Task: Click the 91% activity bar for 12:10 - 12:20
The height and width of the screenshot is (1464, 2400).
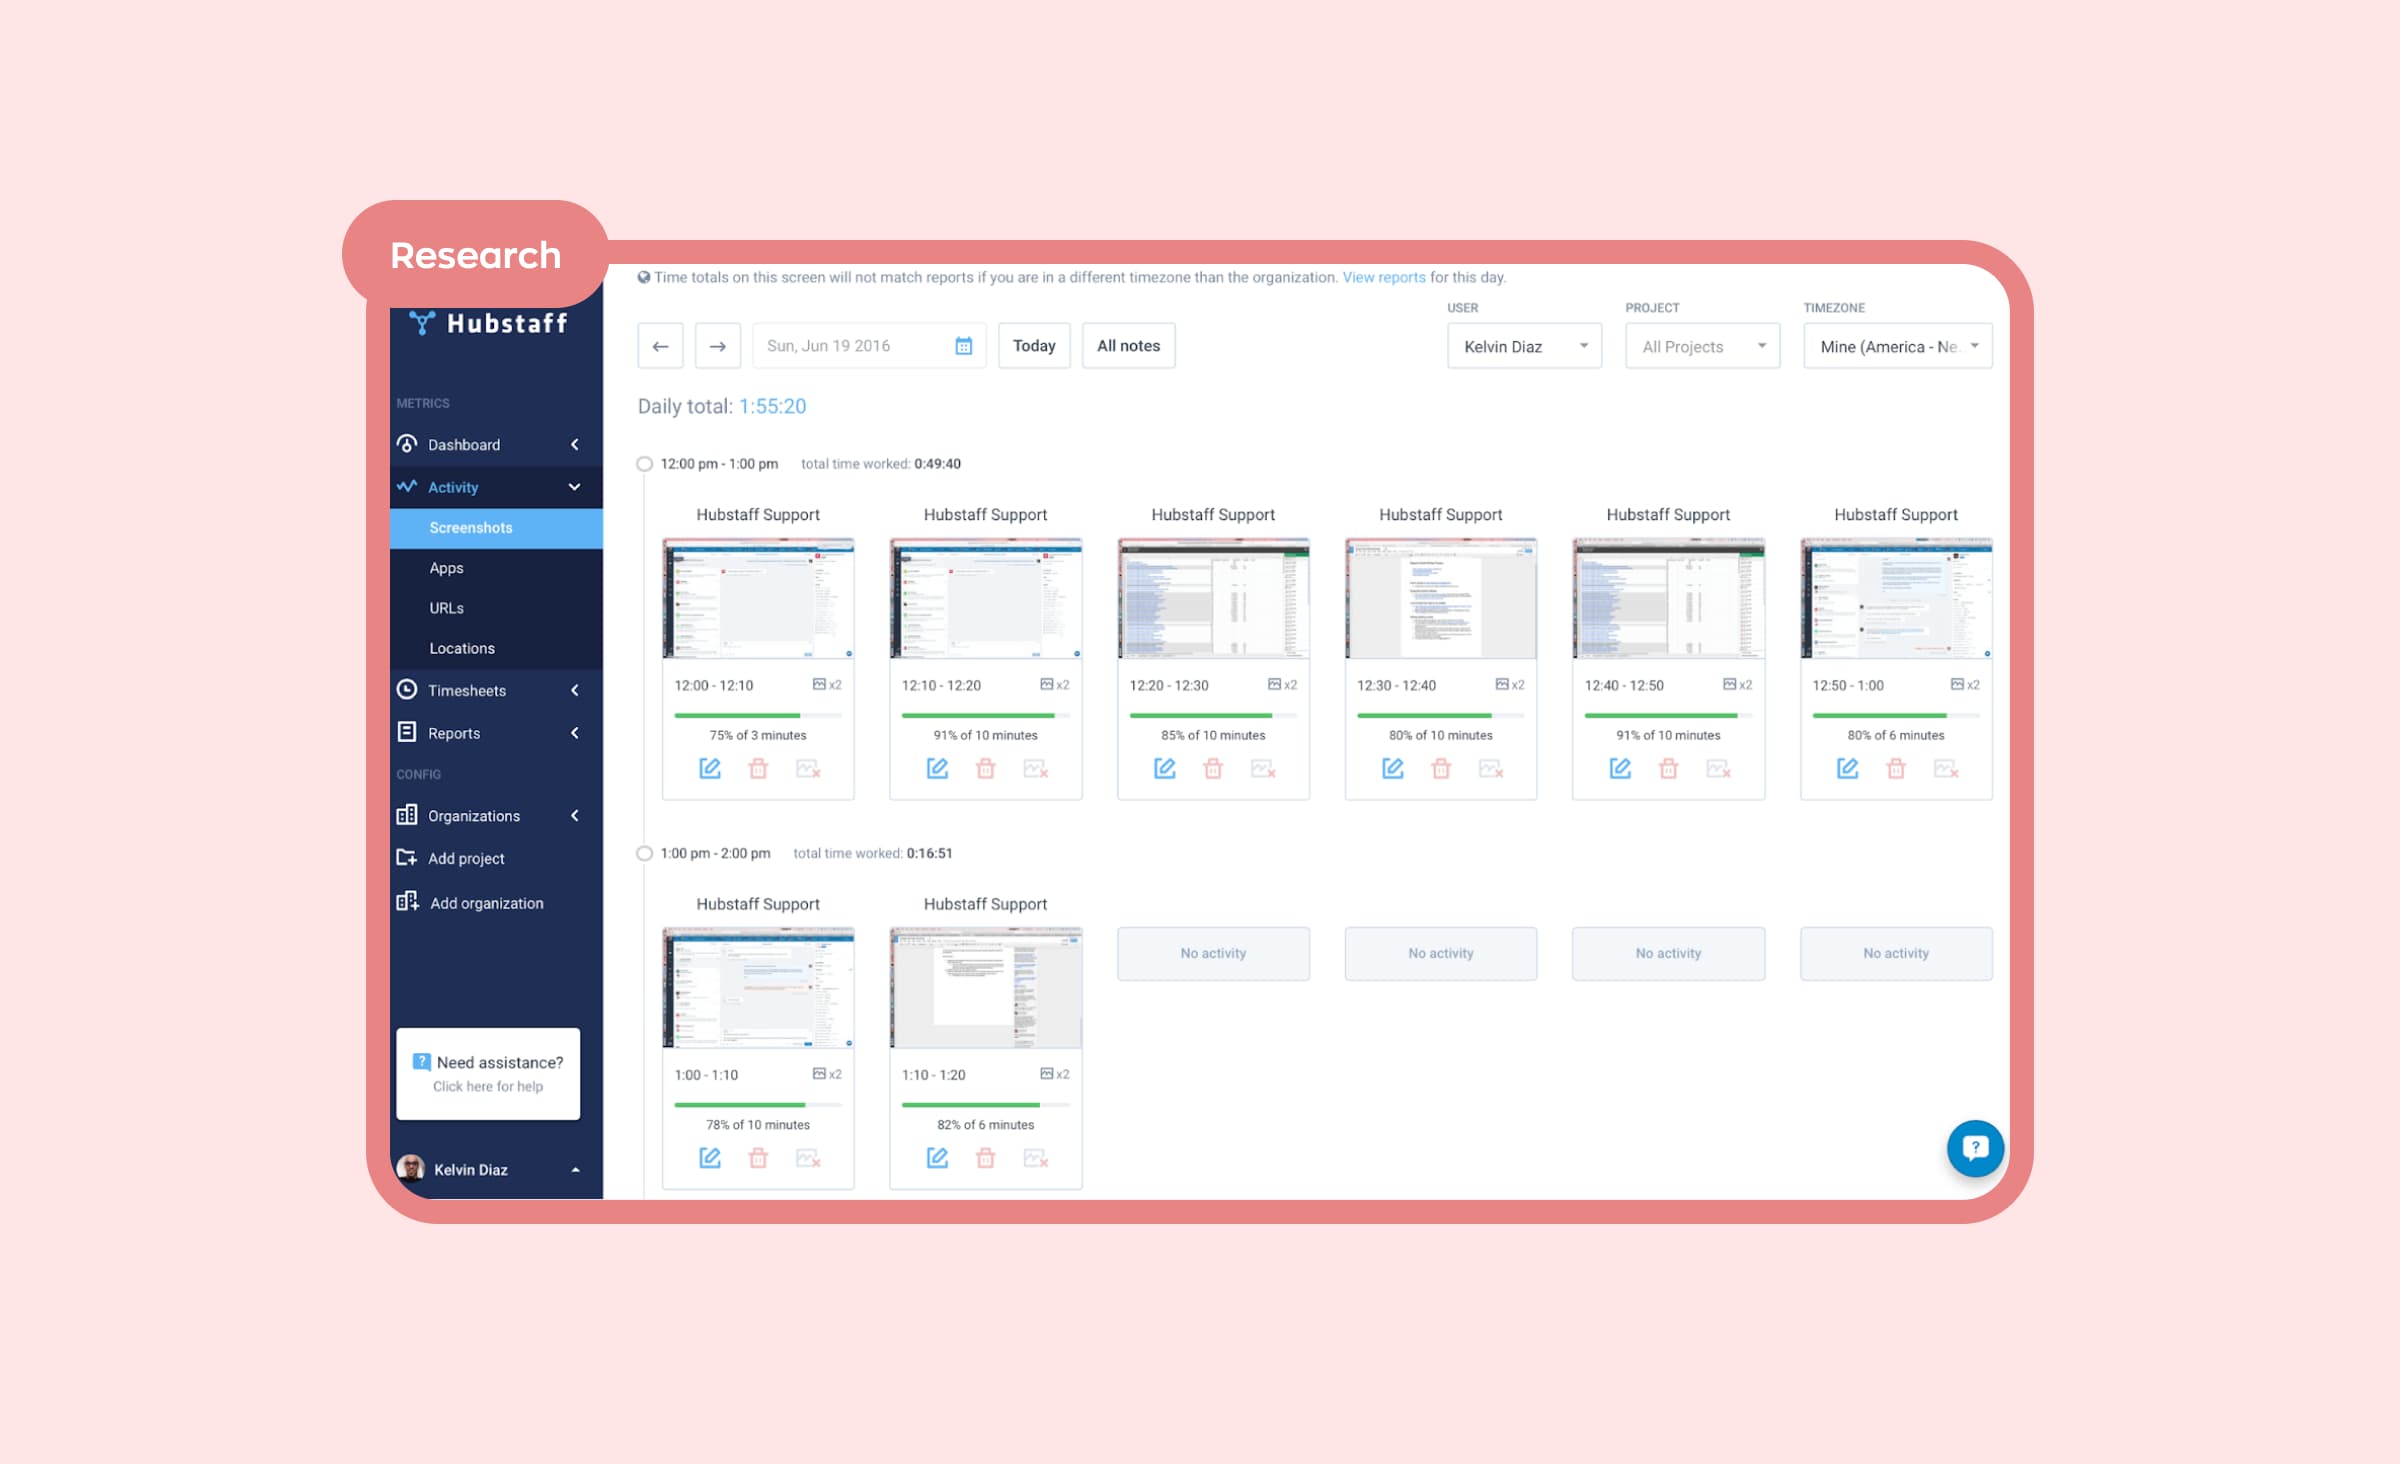Action: pos(986,715)
